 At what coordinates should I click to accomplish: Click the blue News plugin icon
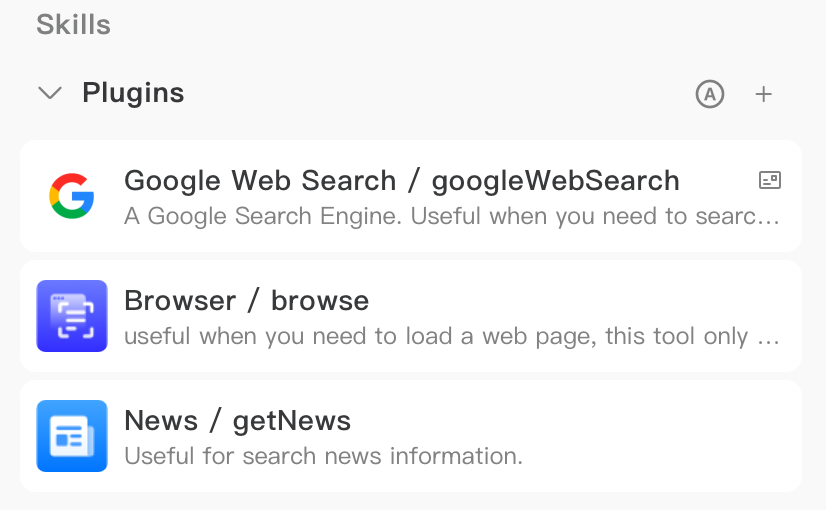72,436
